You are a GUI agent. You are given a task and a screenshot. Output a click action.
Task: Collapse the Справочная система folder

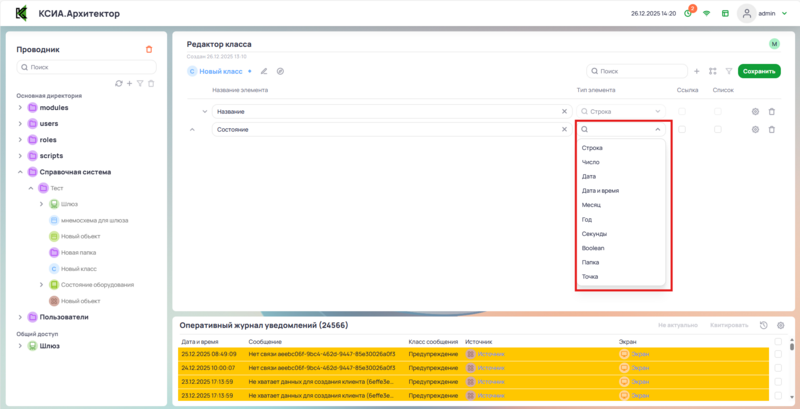pyautogui.click(x=20, y=172)
